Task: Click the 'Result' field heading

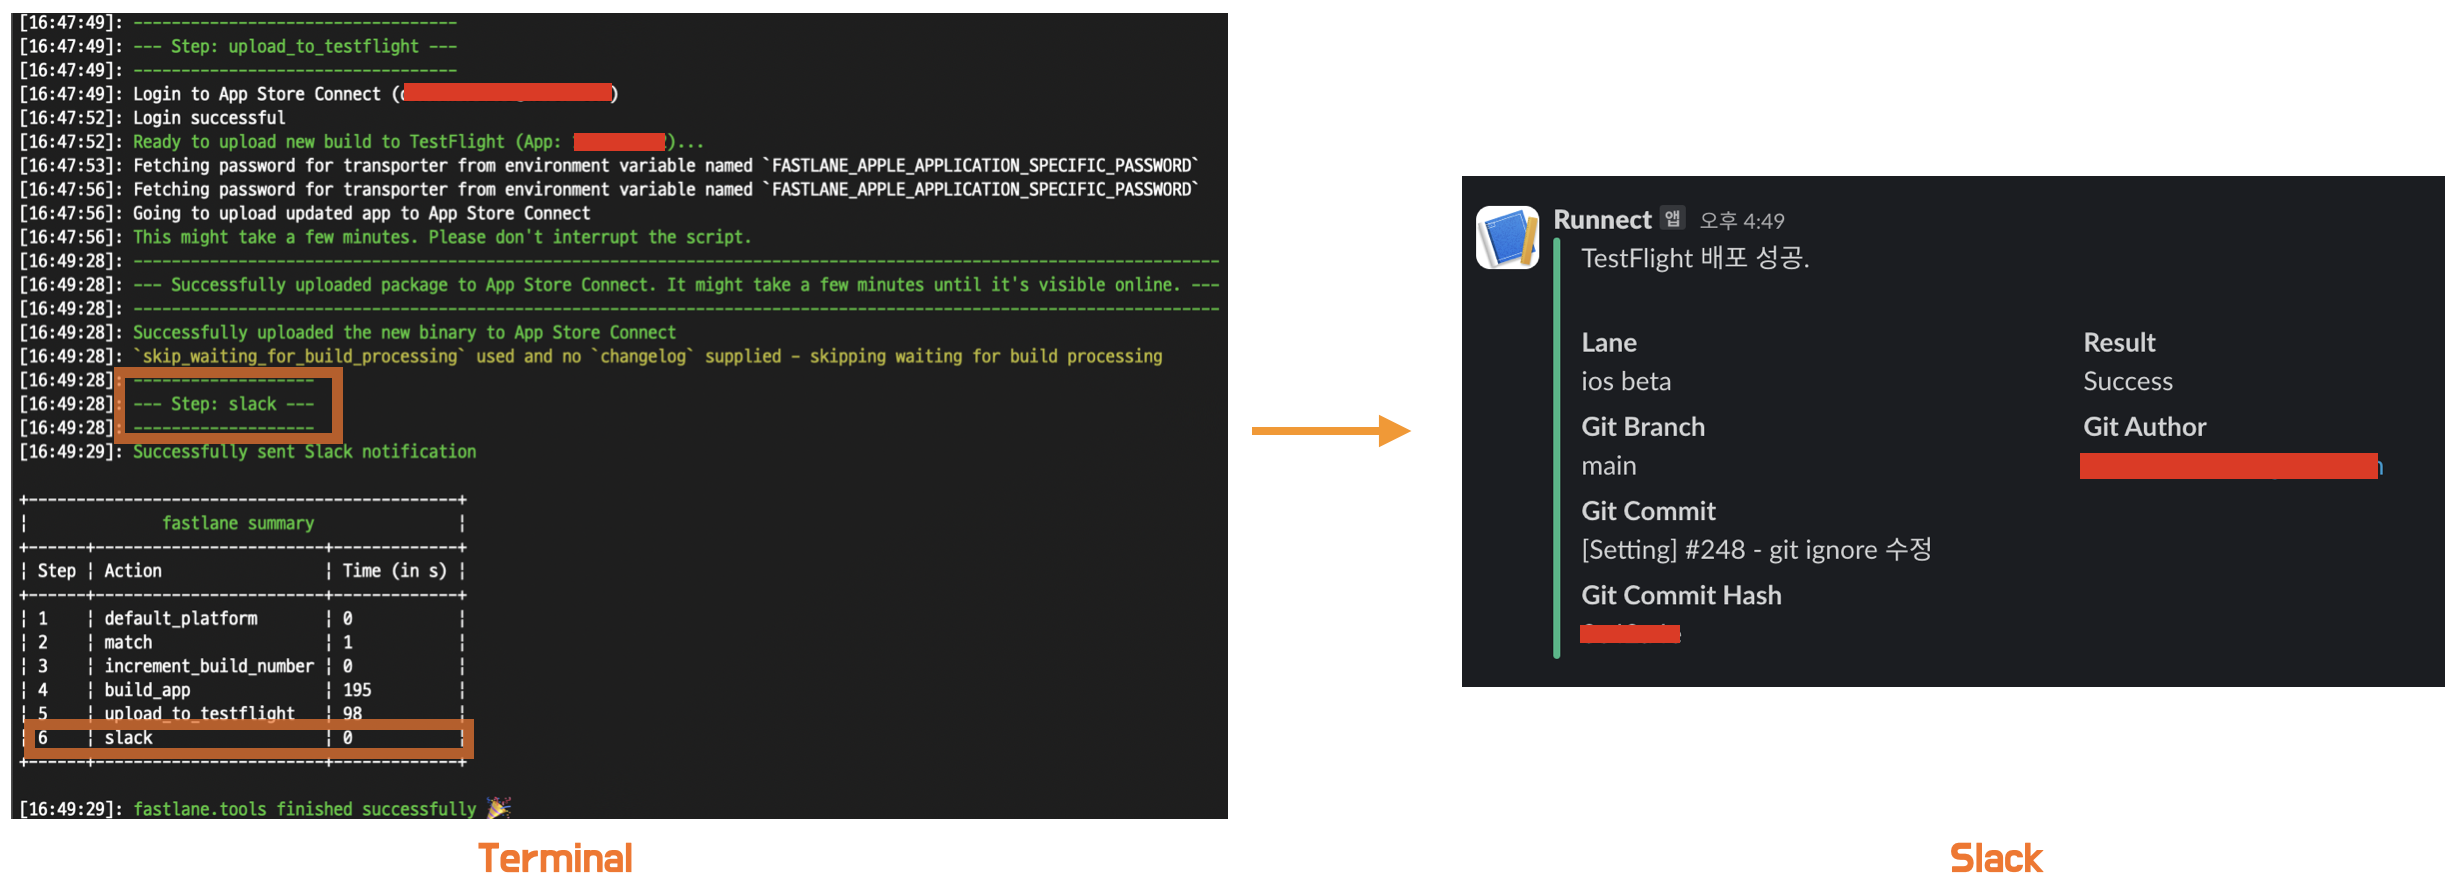Action: pos(2119,343)
